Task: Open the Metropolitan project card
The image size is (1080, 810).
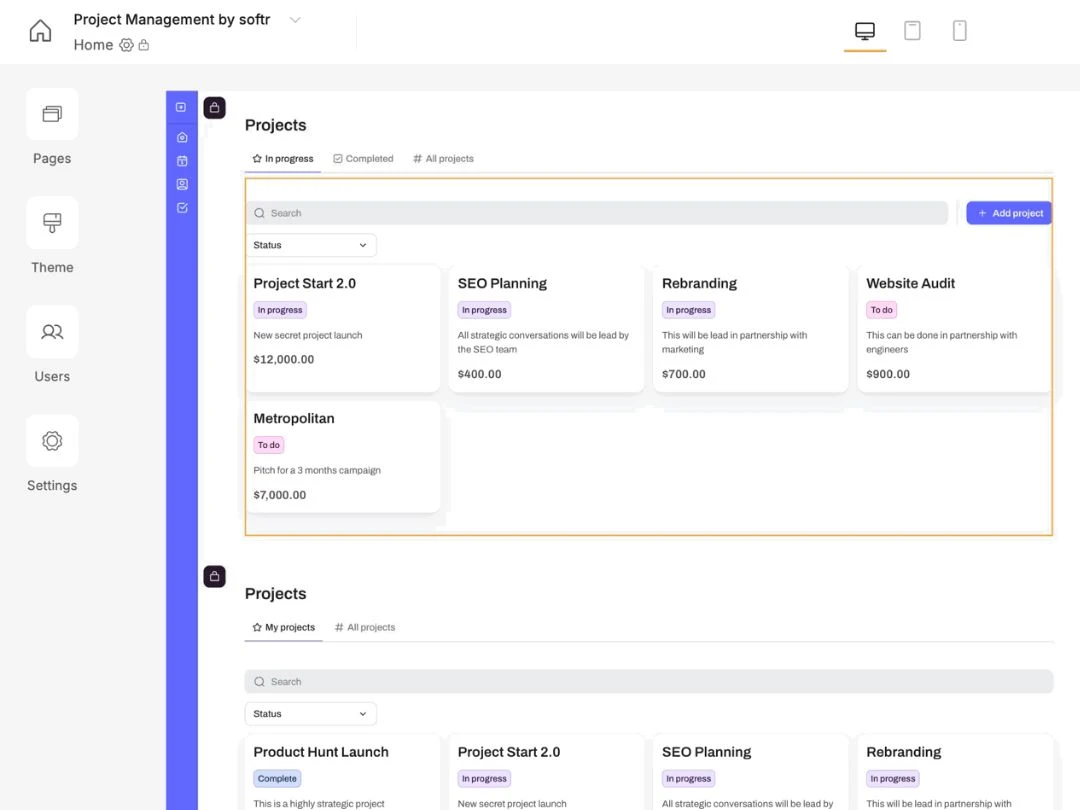Action: pyautogui.click(x=342, y=457)
